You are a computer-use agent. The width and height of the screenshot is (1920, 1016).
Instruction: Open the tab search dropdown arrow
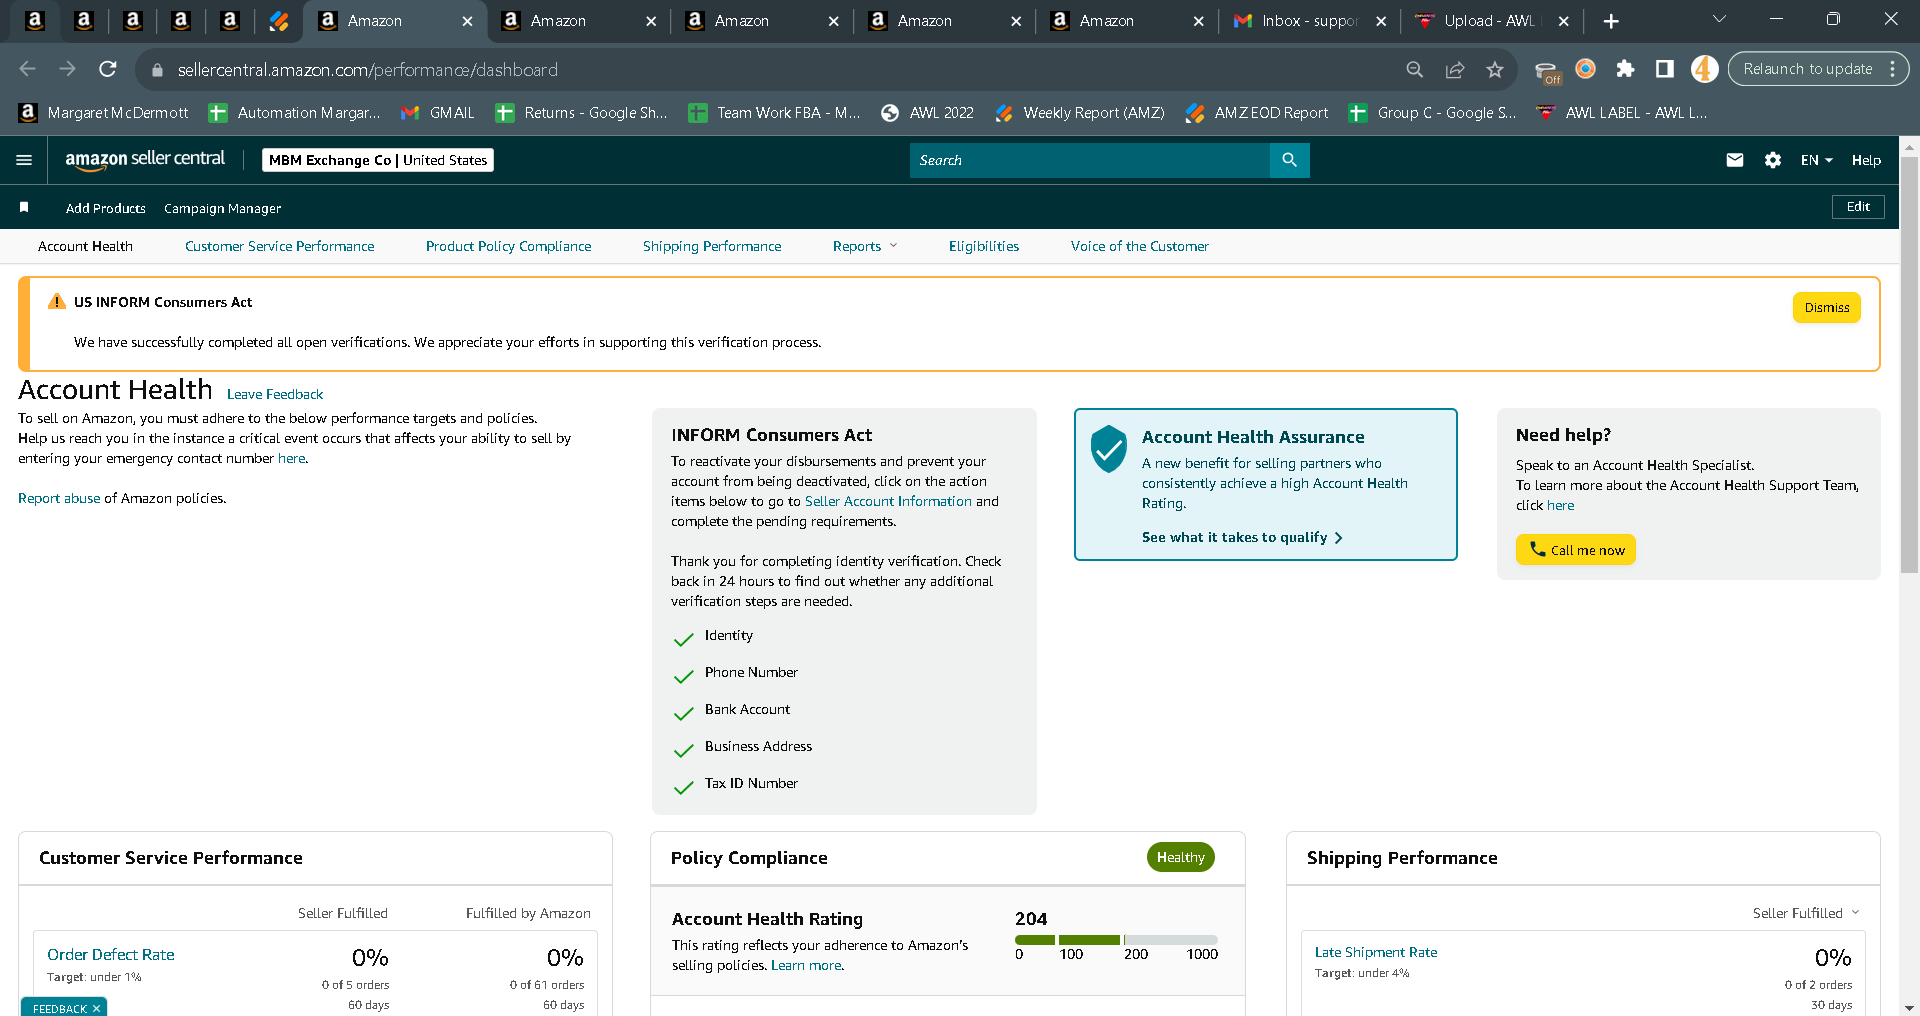(x=1720, y=19)
